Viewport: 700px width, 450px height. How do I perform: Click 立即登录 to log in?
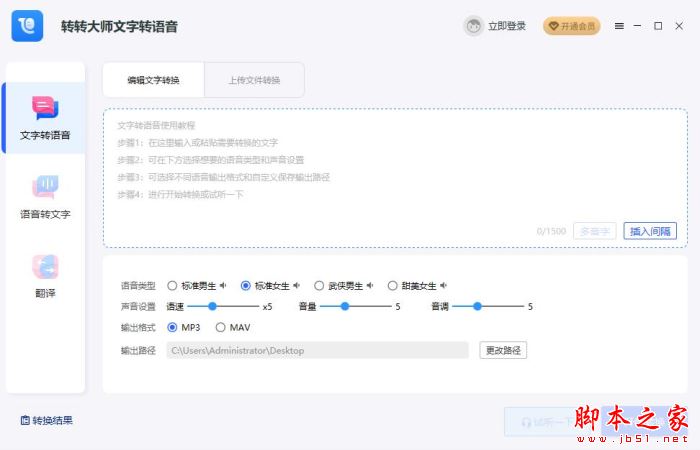tap(507, 26)
